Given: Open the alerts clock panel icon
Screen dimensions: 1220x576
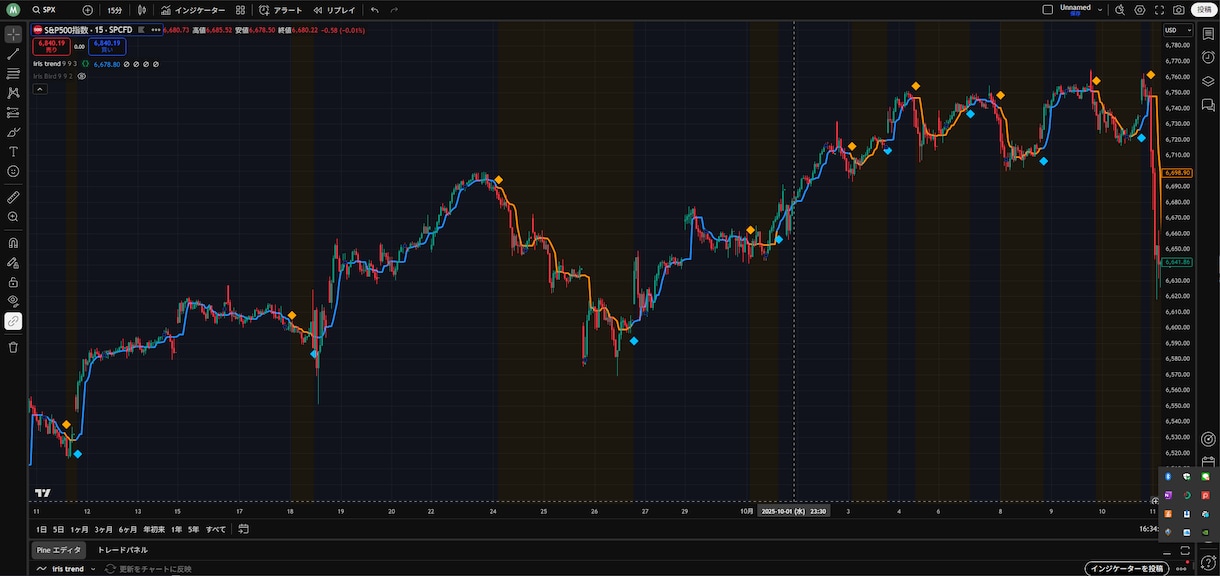Looking at the screenshot, I should coord(1208,57).
